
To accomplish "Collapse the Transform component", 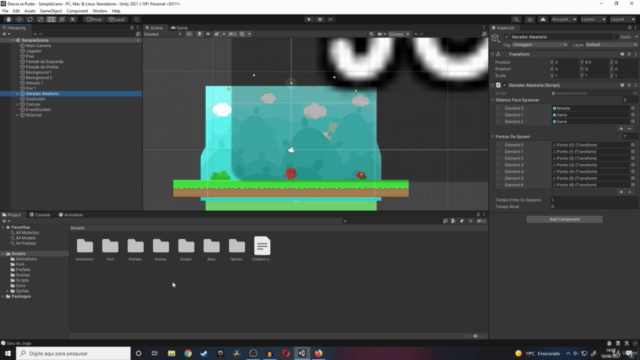I will click(493, 54).
